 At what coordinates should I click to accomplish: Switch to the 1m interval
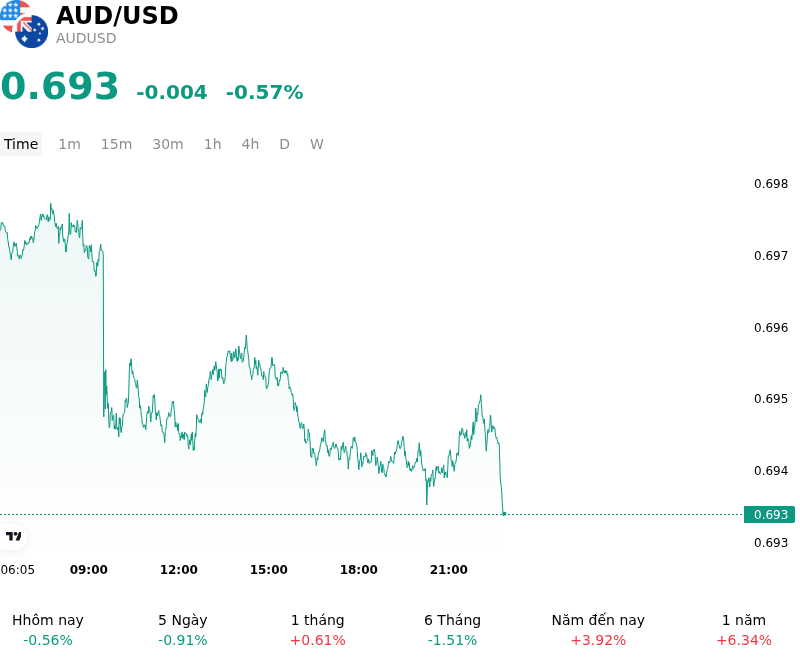click(69, 144)
